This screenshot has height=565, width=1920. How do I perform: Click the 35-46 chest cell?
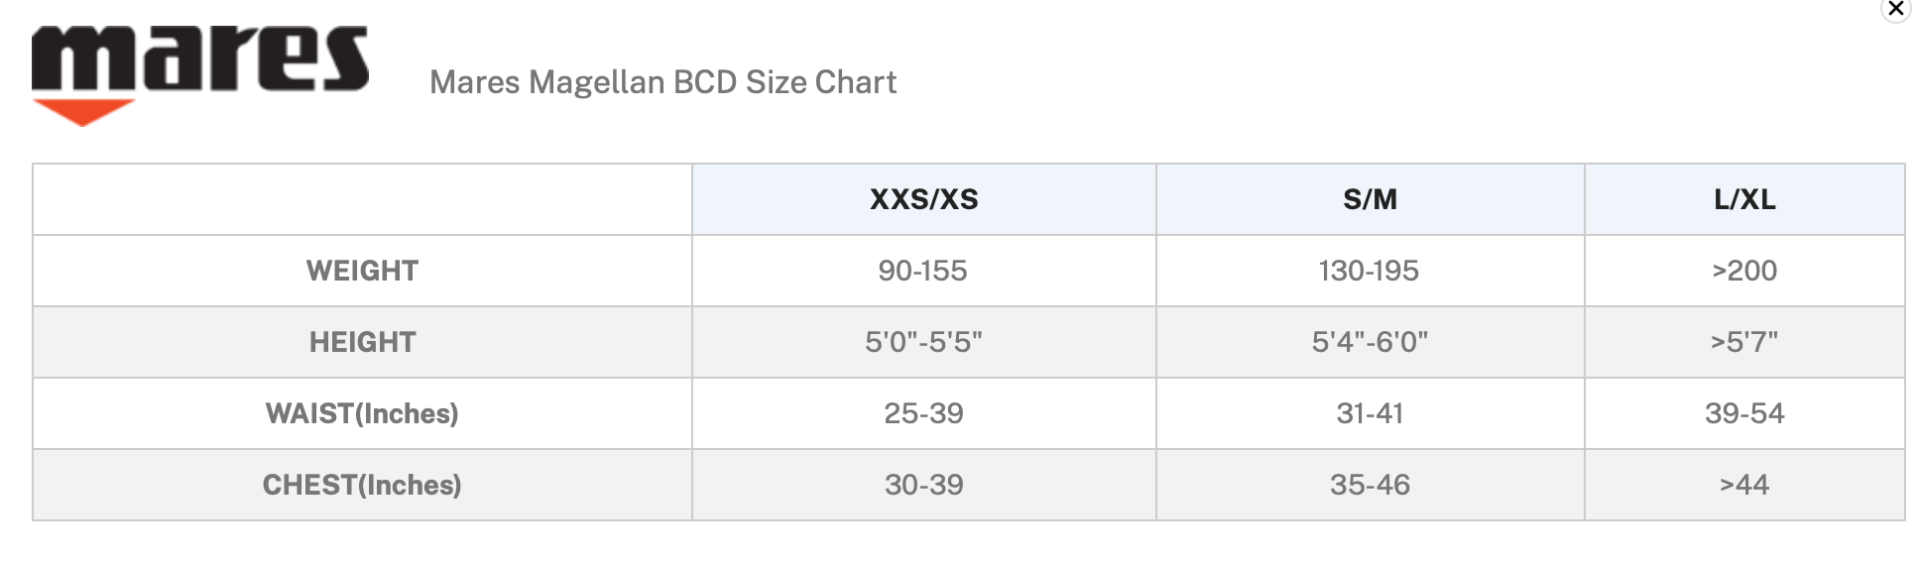(x=1369, y=485)
